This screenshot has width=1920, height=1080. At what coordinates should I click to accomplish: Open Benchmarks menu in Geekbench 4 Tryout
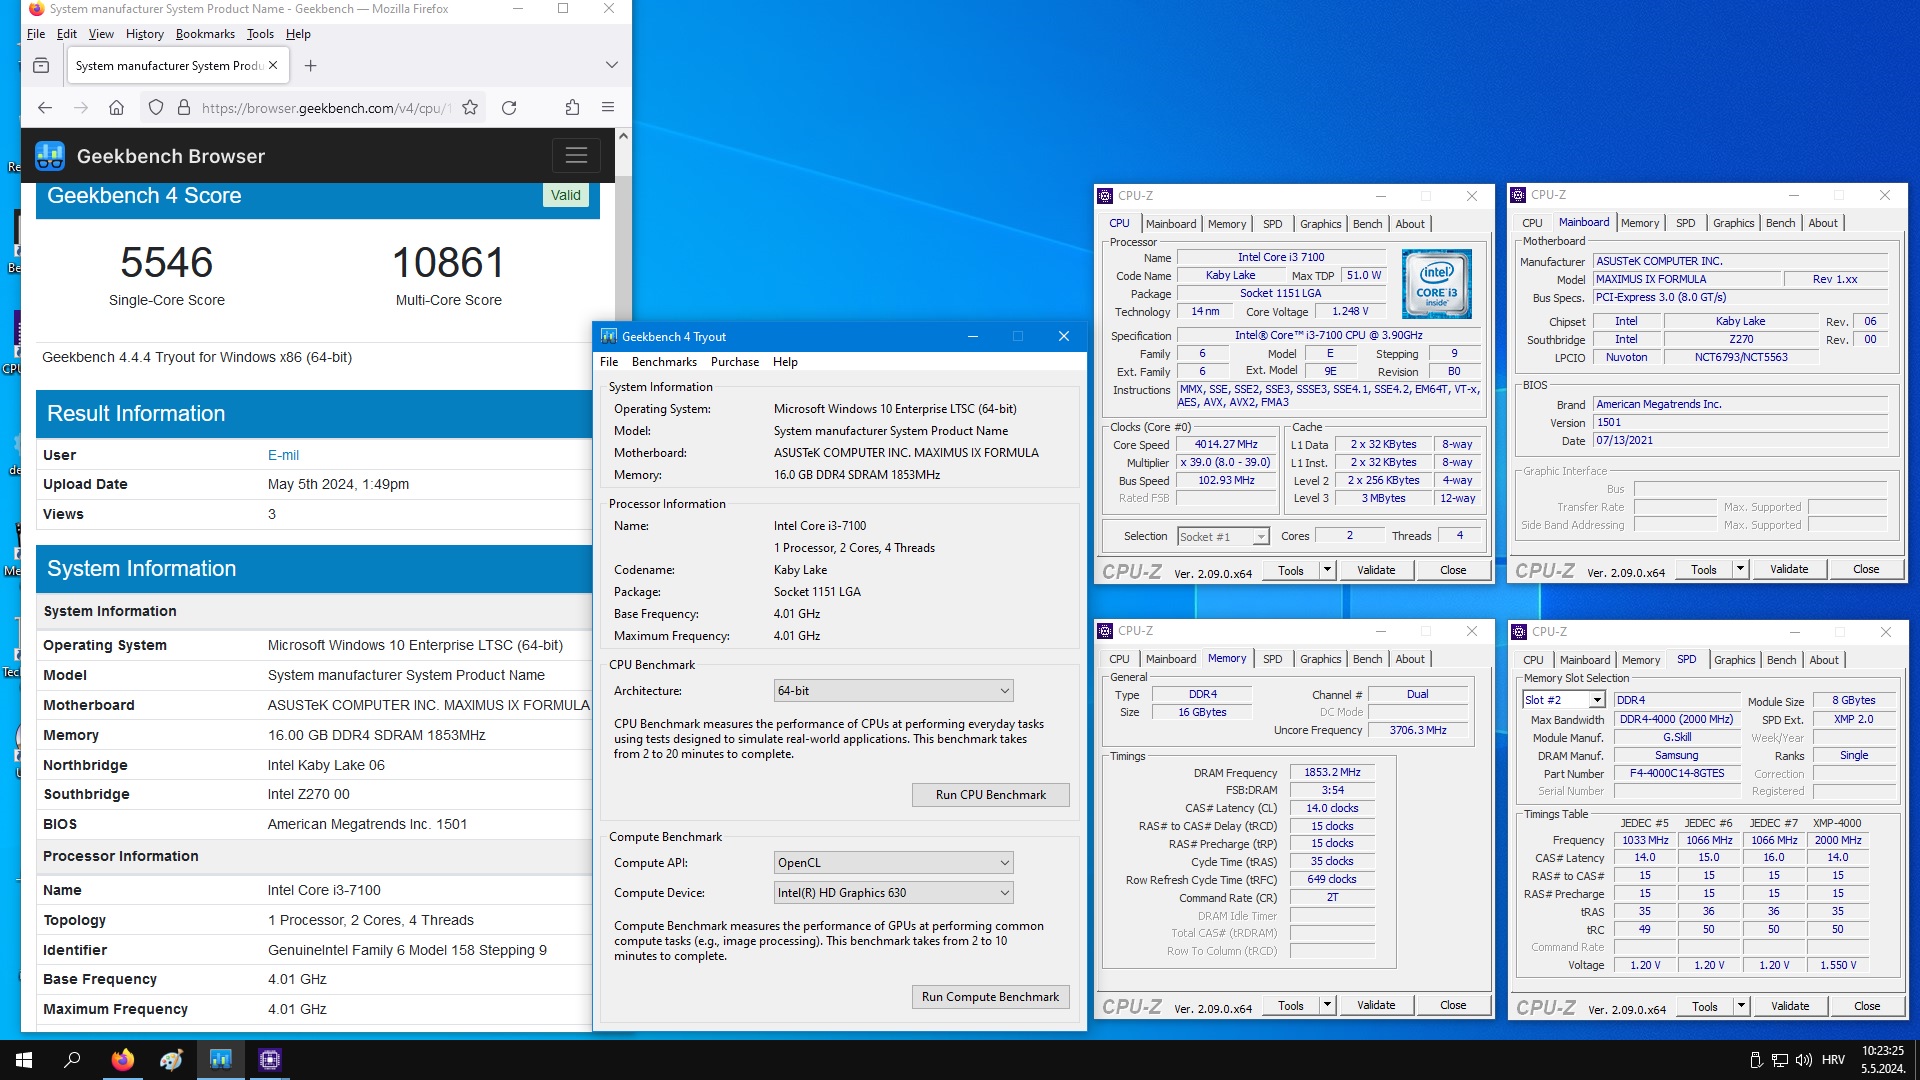664,362
